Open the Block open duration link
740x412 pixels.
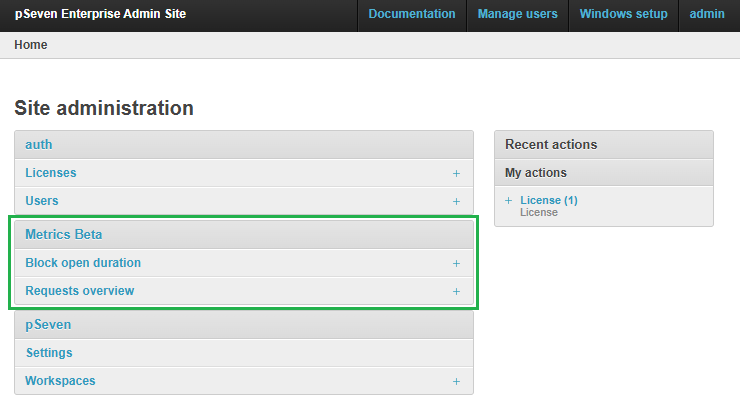83,263
